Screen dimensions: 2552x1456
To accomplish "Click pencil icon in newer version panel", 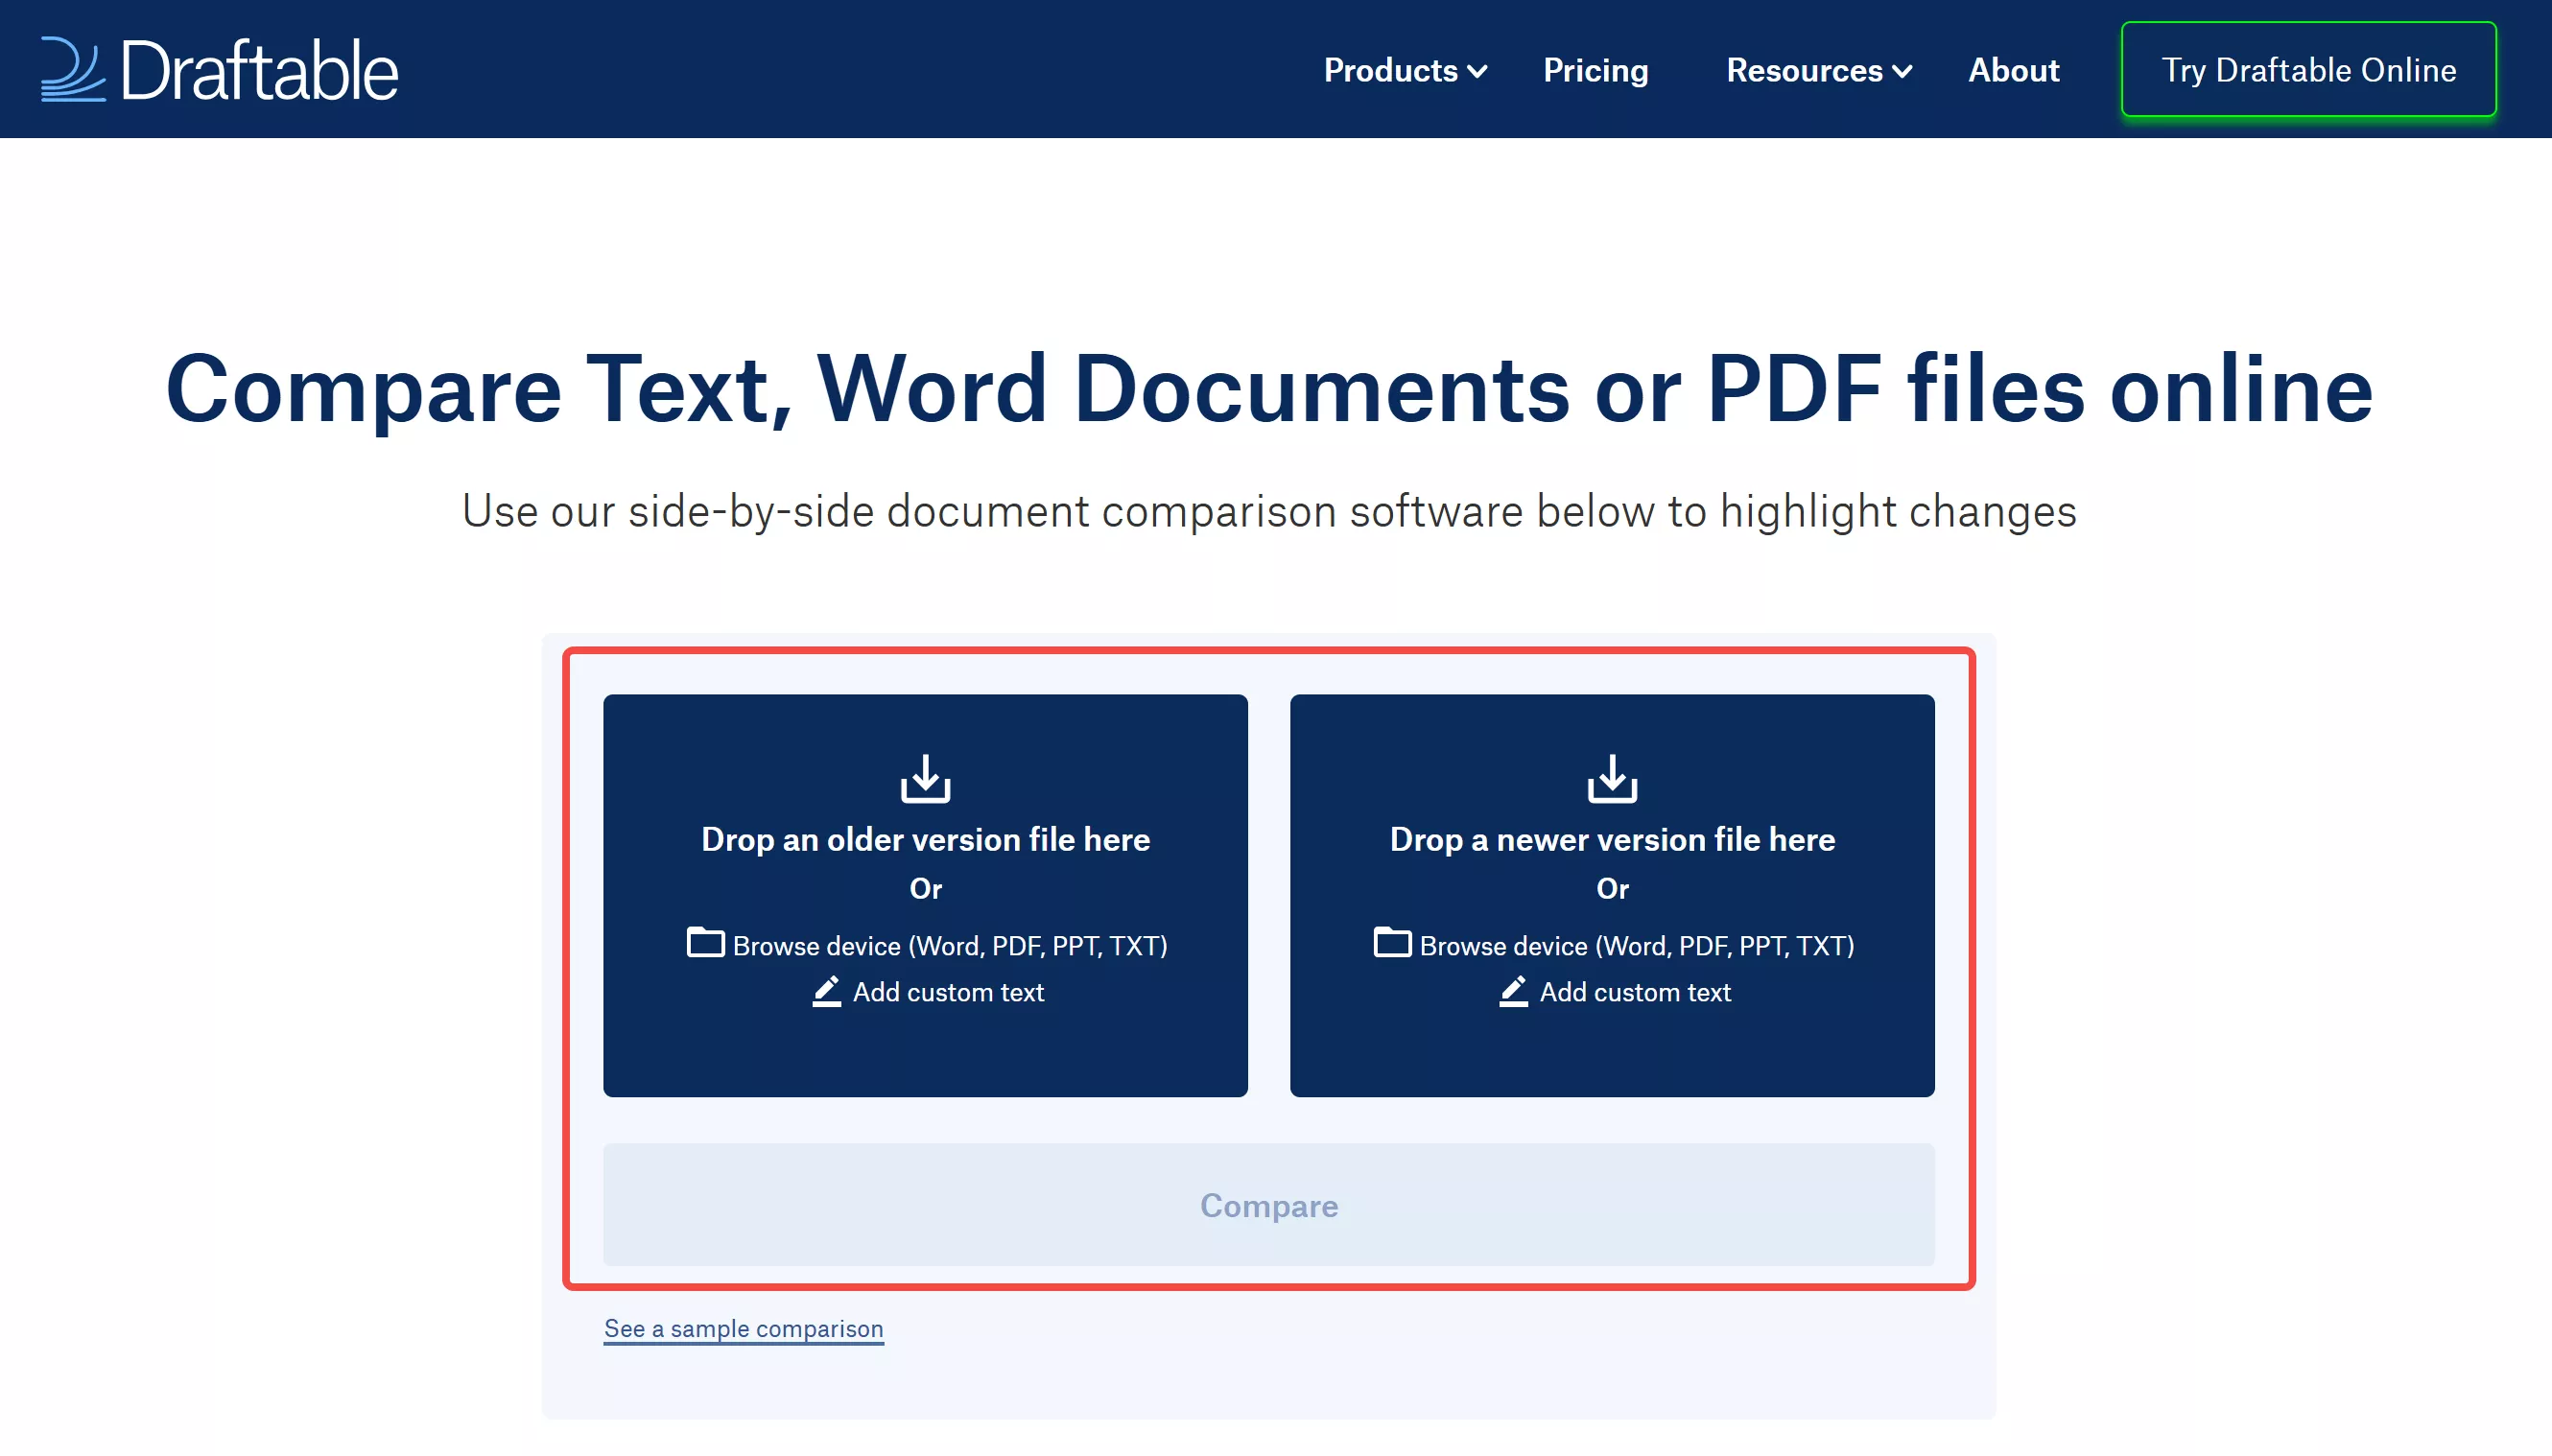I will [x=1514, y=991].
